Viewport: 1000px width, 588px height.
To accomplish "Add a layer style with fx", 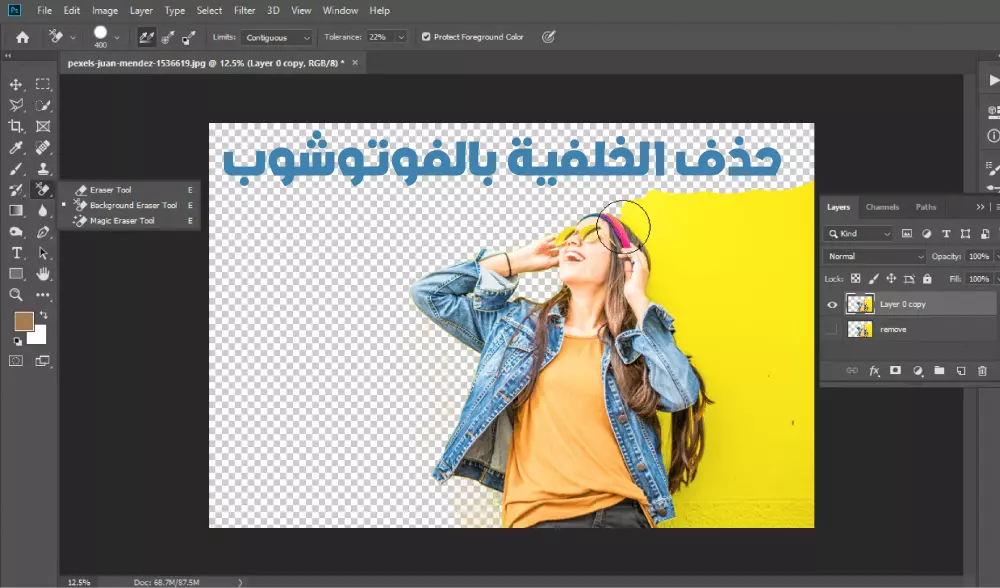I will 874,371.
